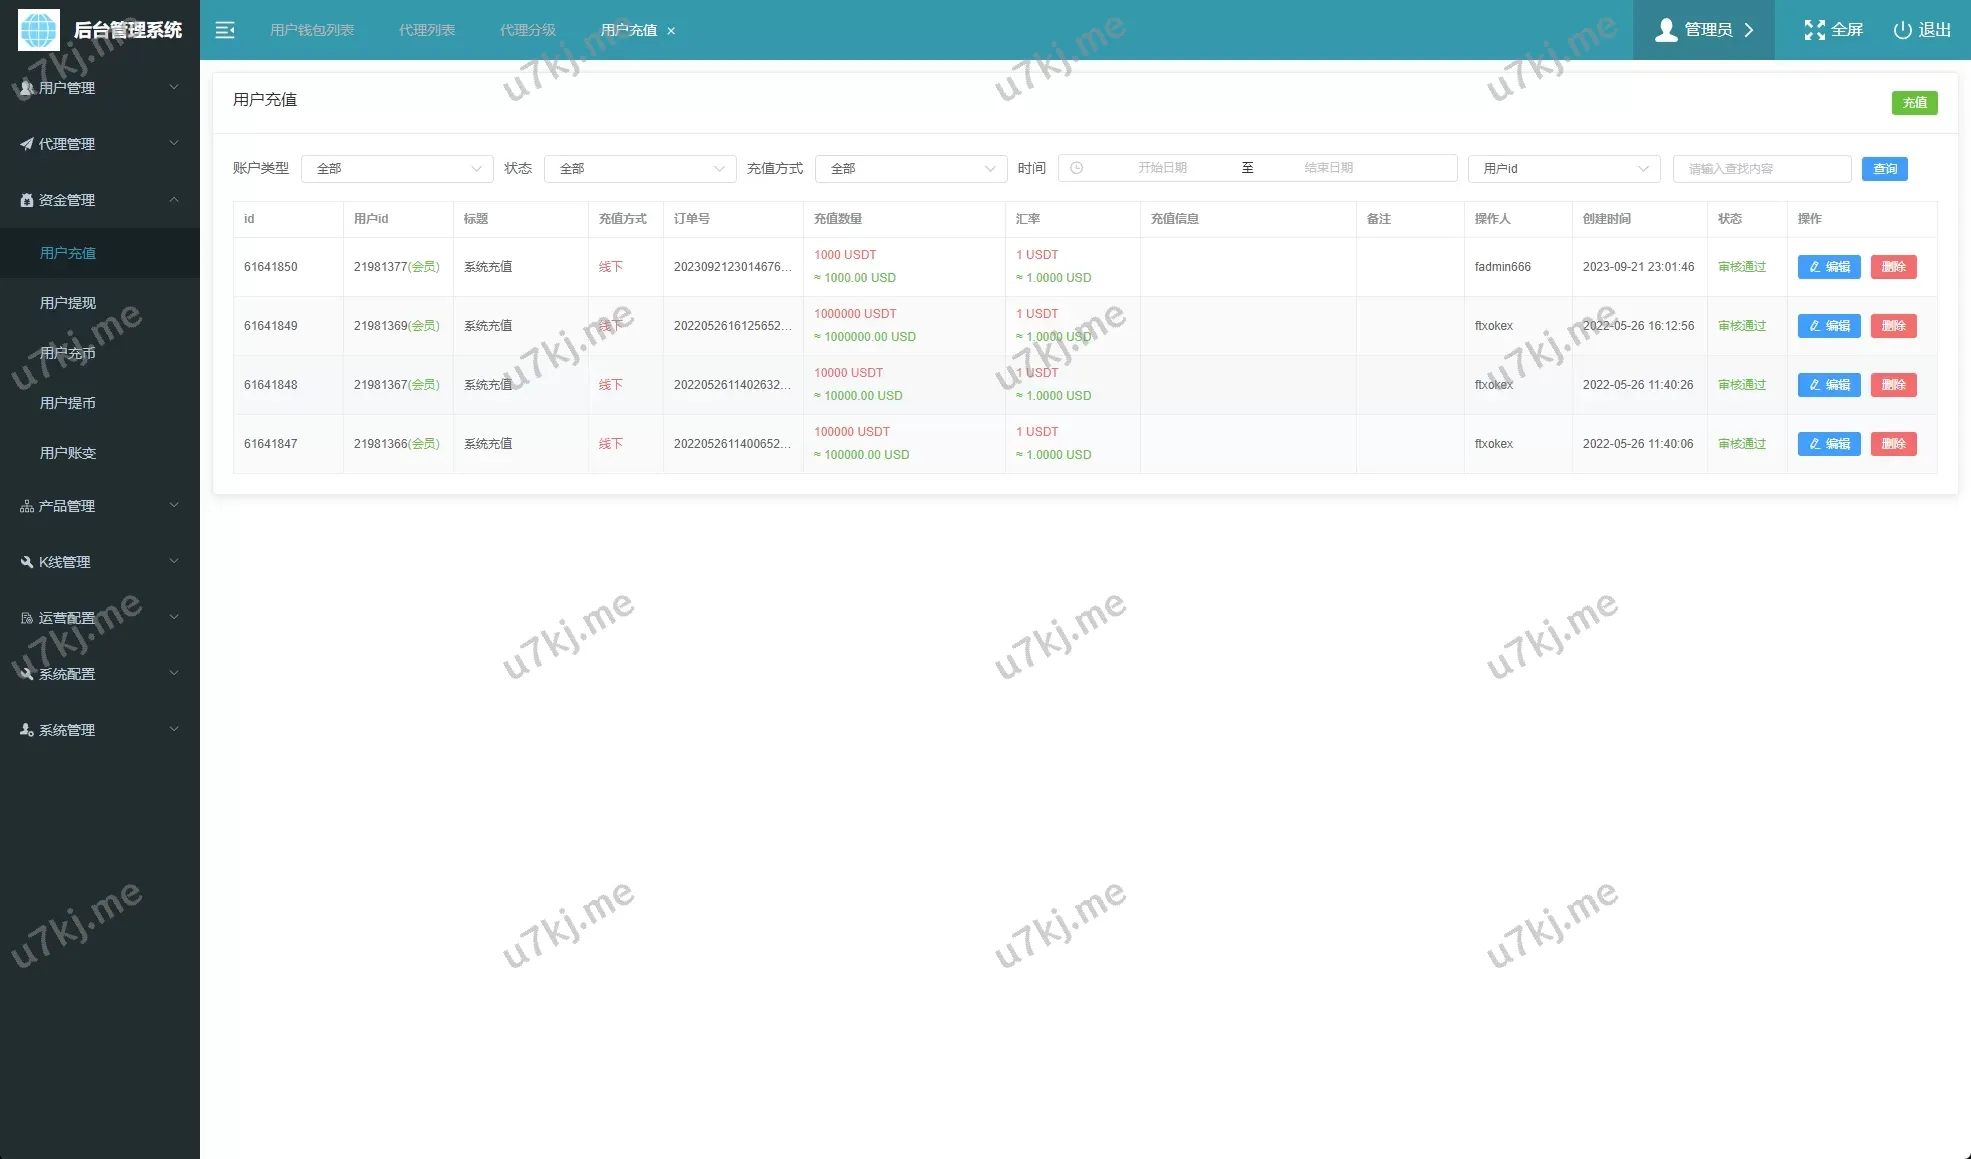Click the sidebar collapse hamburger icon
This screenshot has width=1971, height=1159.
click(225, 30)
